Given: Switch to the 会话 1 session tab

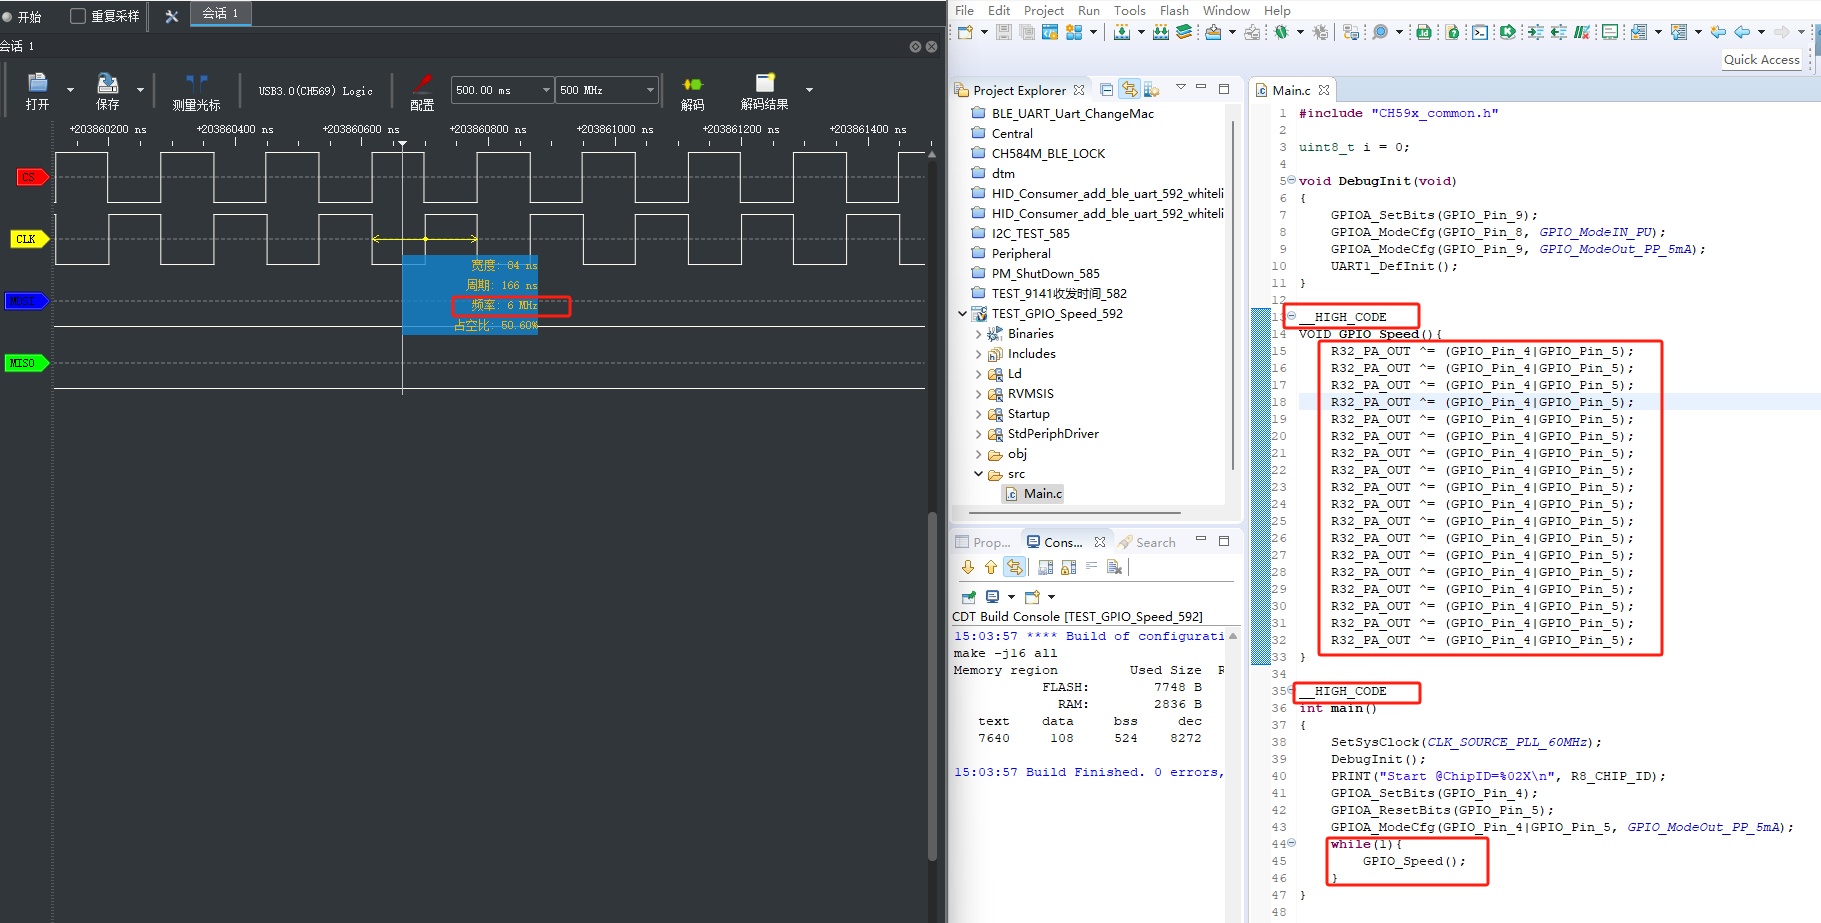Looking at the screenshot, I should click(220, 13).
